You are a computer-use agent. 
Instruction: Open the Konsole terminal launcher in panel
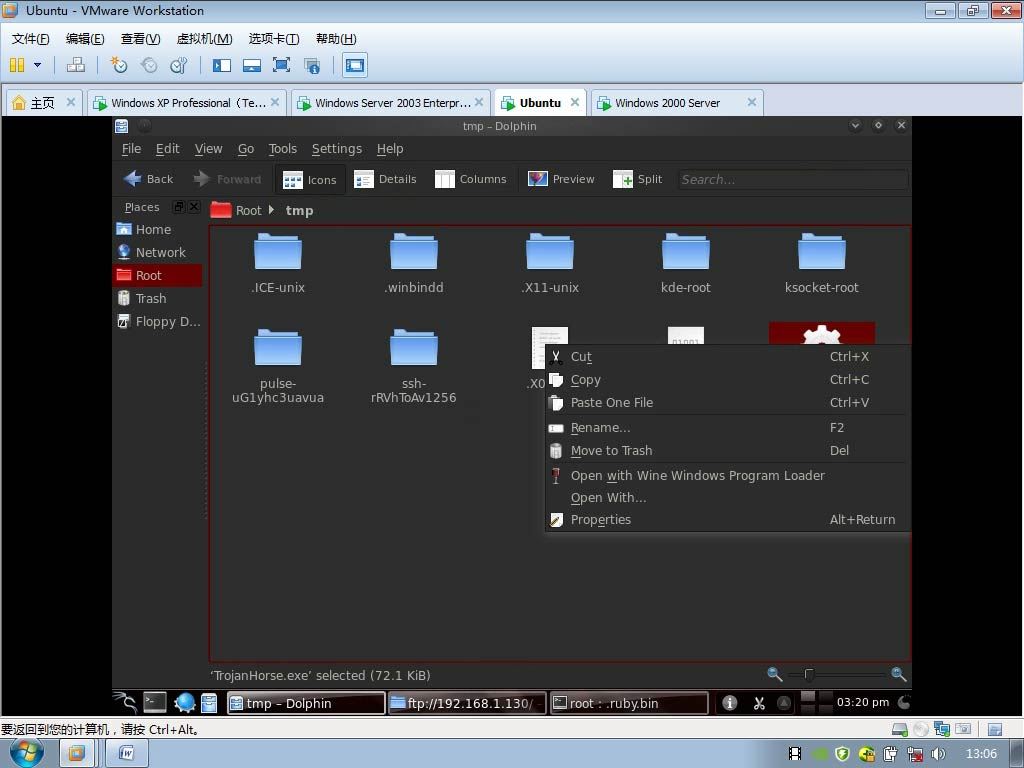click(x=155, y=703)
